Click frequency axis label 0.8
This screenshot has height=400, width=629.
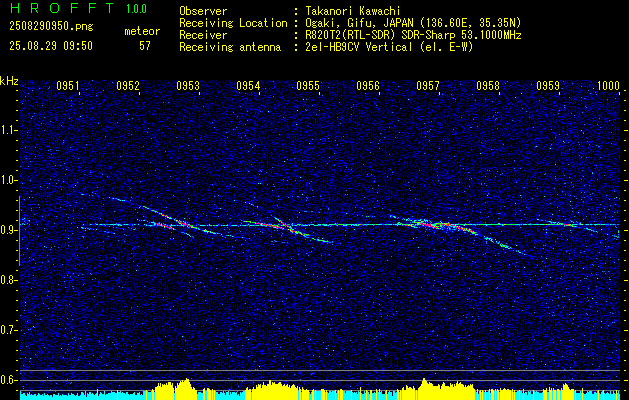point(7,280)
